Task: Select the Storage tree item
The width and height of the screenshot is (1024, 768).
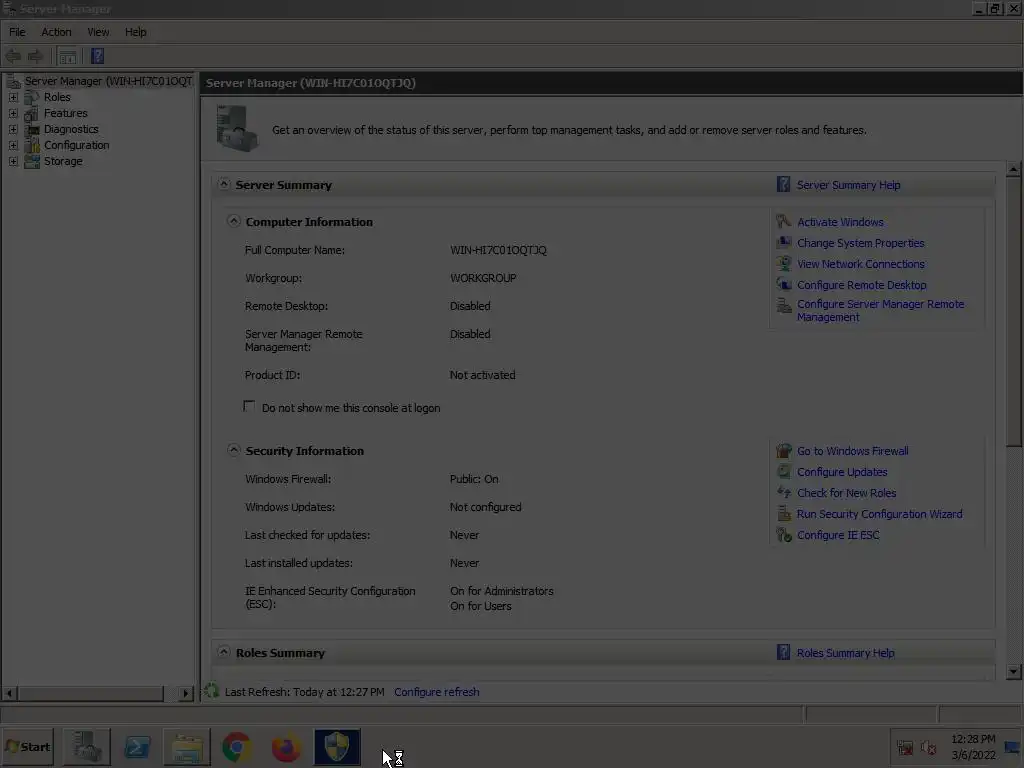Action: coord(63,161)
